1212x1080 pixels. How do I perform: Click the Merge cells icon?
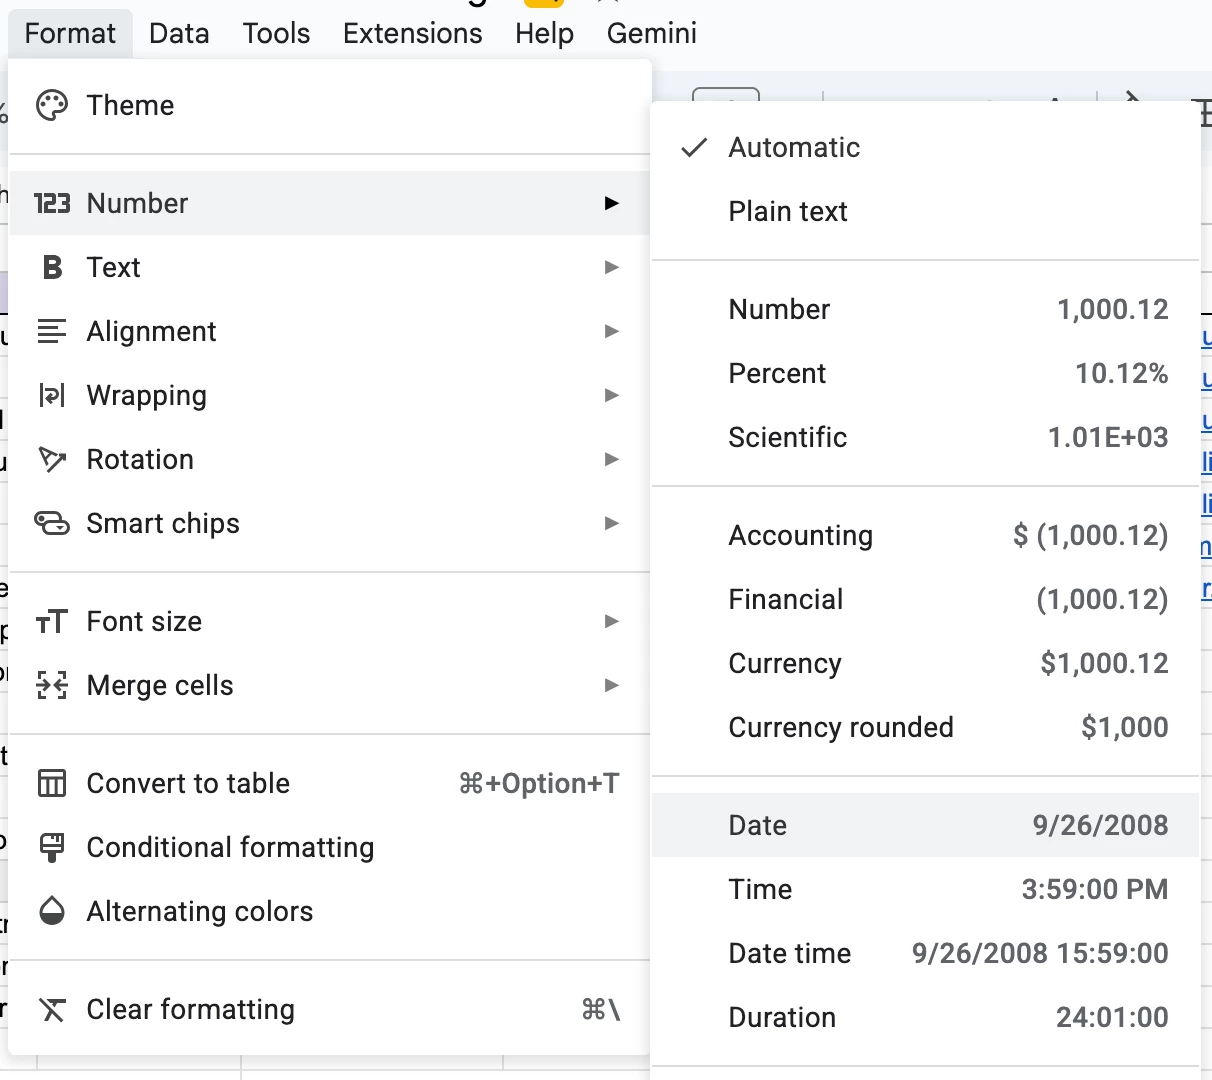(x=52, y=685)
